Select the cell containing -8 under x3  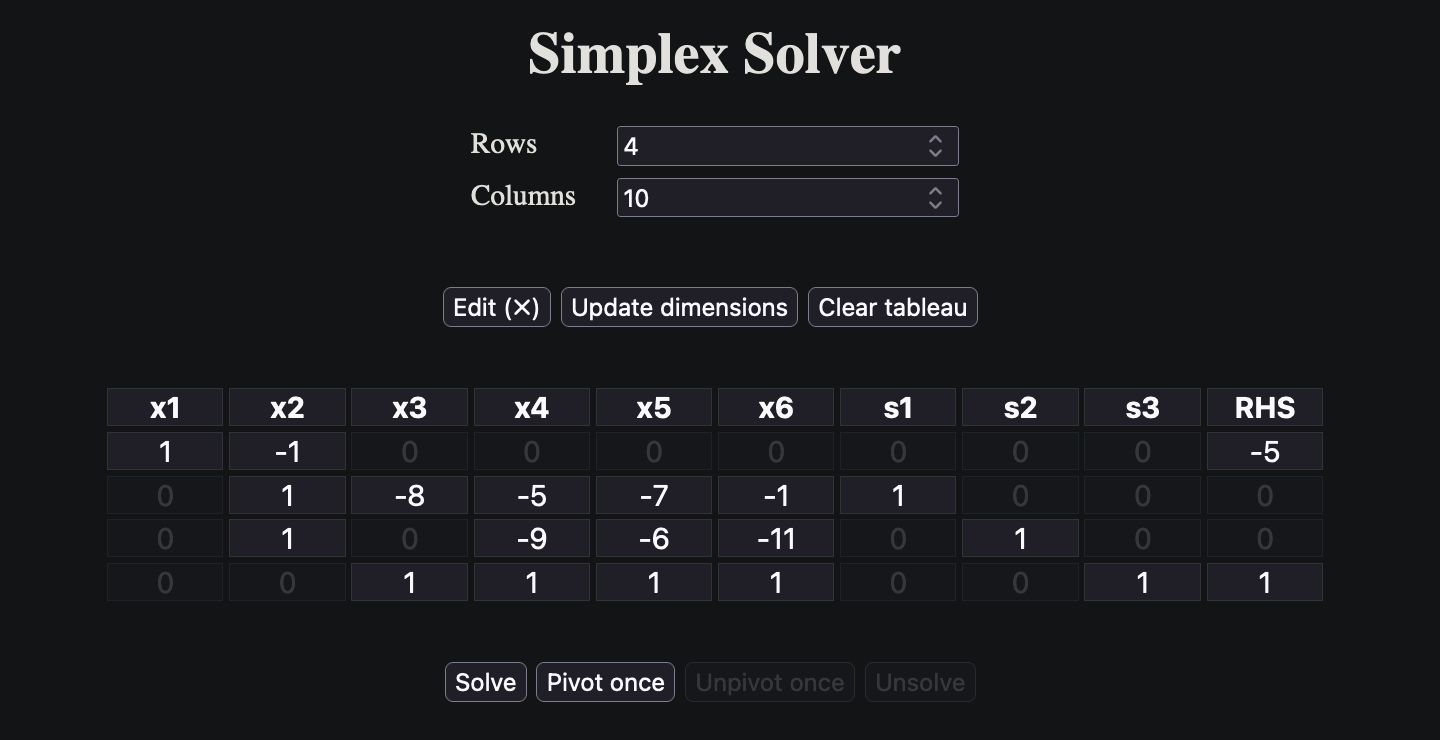point(409,495)
